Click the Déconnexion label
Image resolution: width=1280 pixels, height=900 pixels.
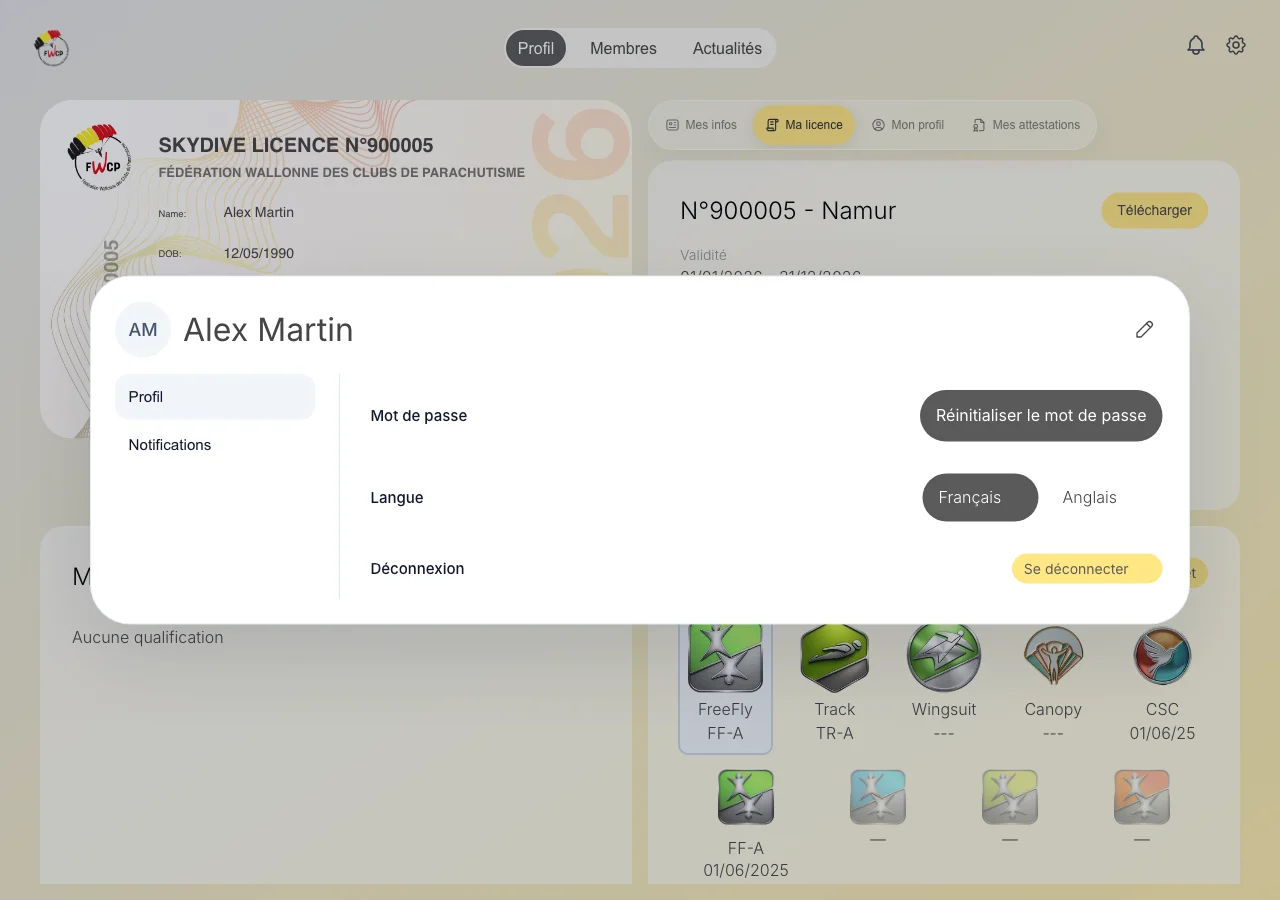[417, 568]
